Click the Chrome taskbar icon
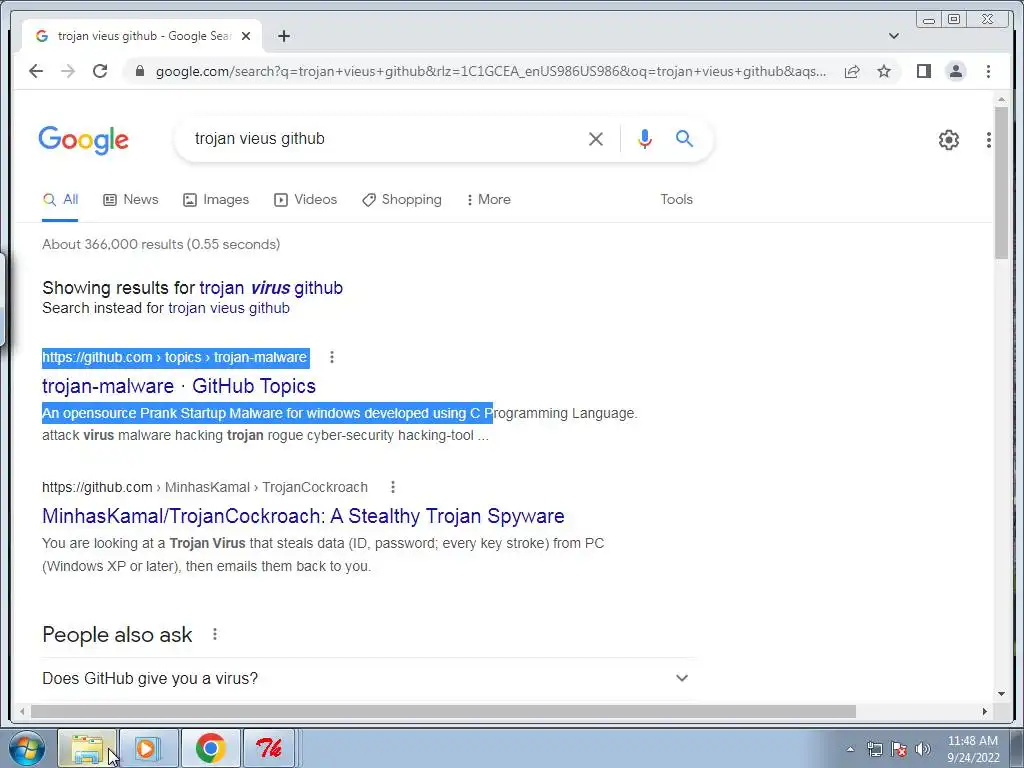Image resolution: width=1024 pixels, height=768 pixels. (x=210, y=748)
